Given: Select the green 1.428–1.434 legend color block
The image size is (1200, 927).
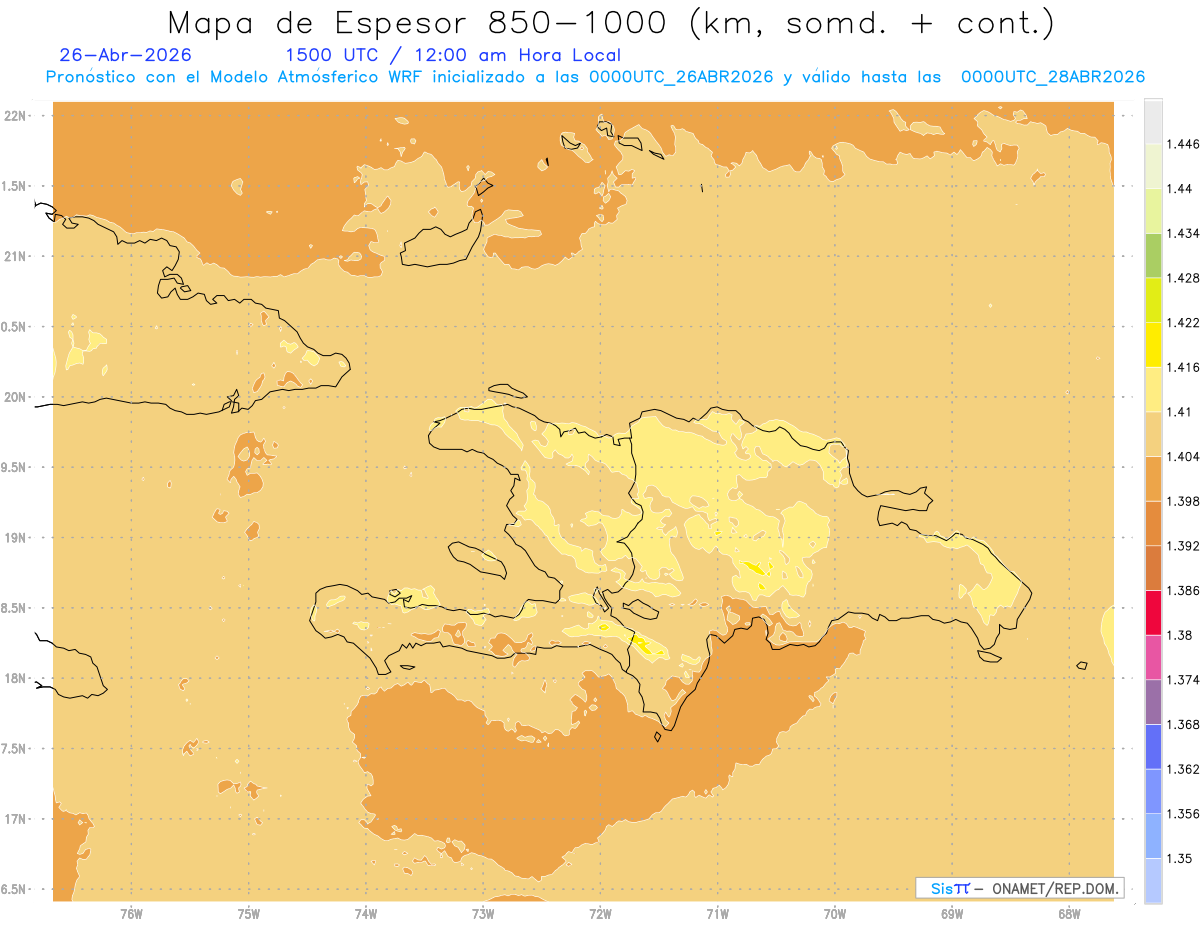Looking at the screenshot, I should tap(1153, 255).
